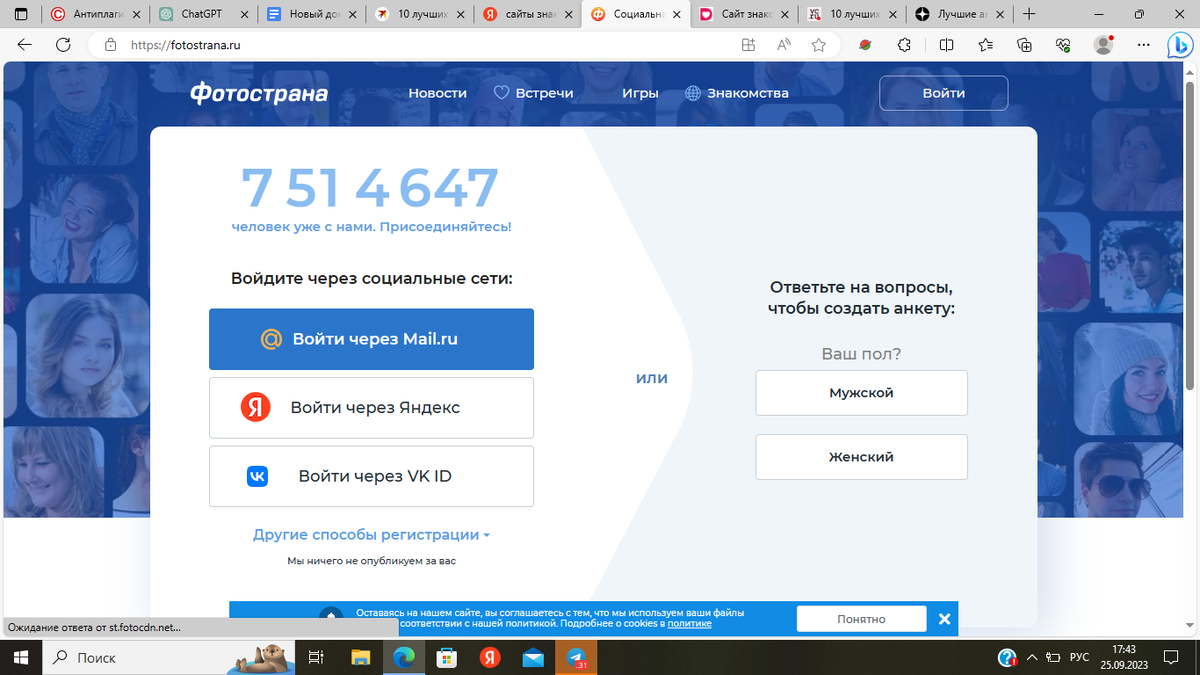The image size is (1200, 675).
Task: Open the cookie политике link
Action: click(x=689, y=623)
